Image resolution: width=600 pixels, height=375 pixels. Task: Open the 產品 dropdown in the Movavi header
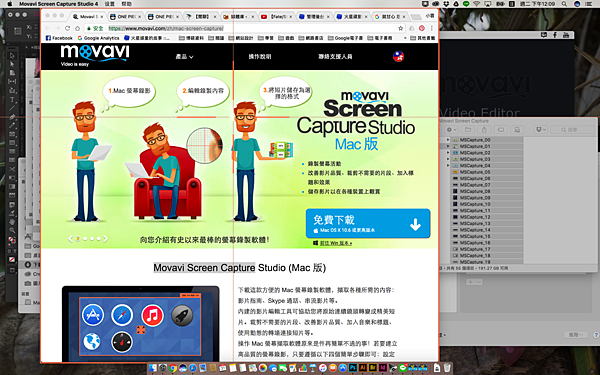tap(184, 57)
